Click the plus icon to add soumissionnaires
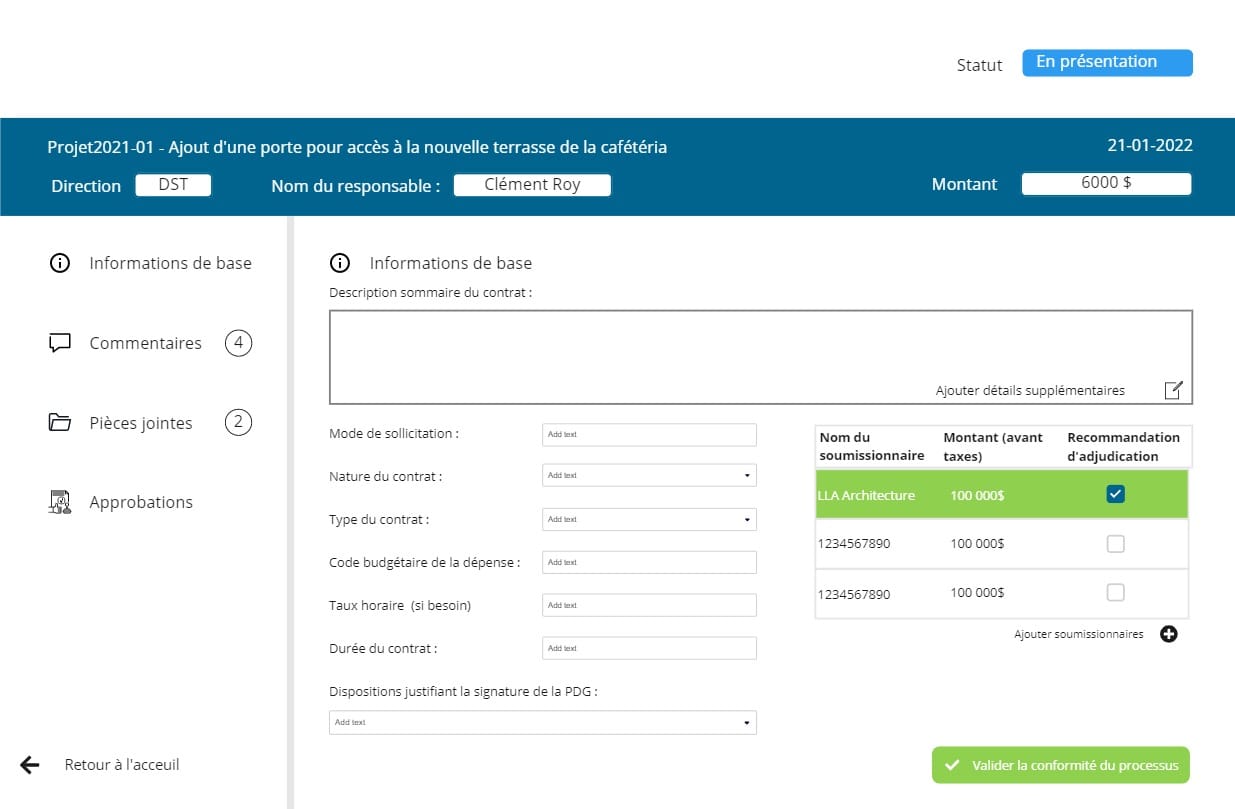 click(x=1168, y=634)
